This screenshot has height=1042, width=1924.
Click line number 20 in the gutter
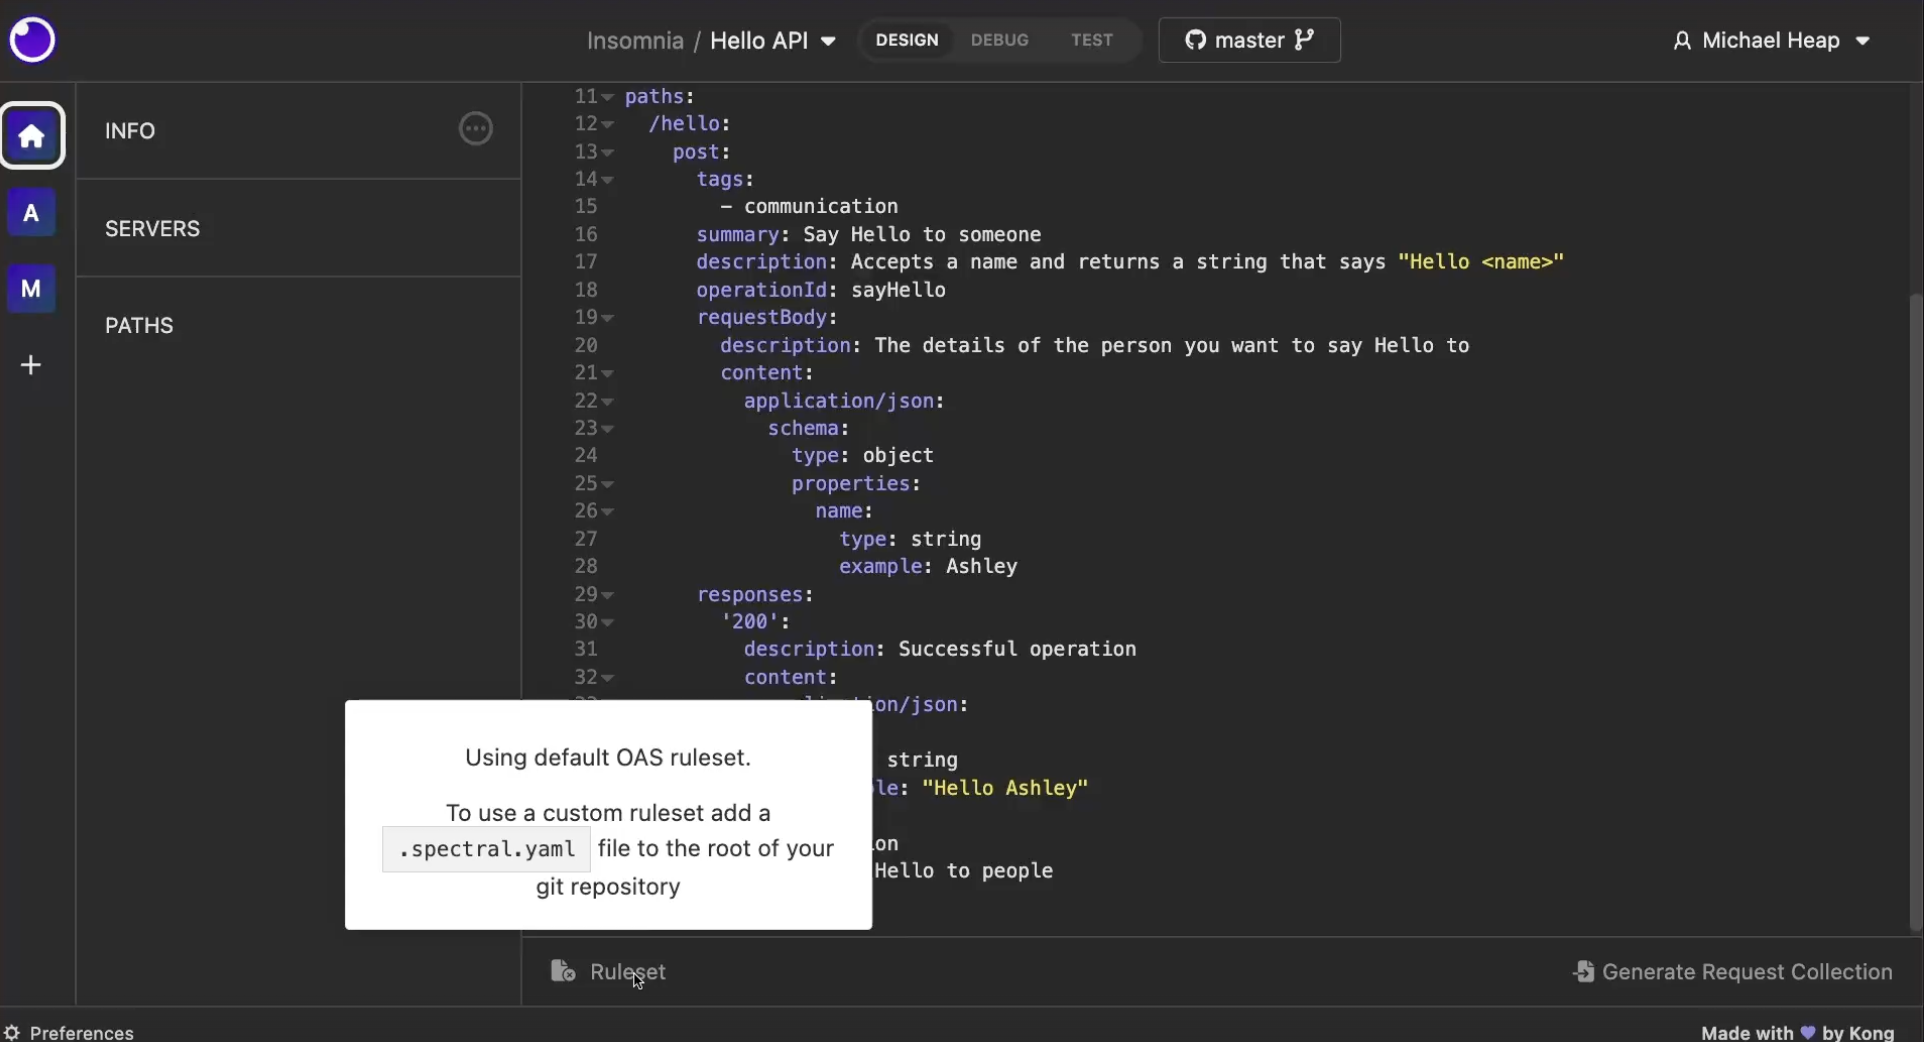coord(586,346)
